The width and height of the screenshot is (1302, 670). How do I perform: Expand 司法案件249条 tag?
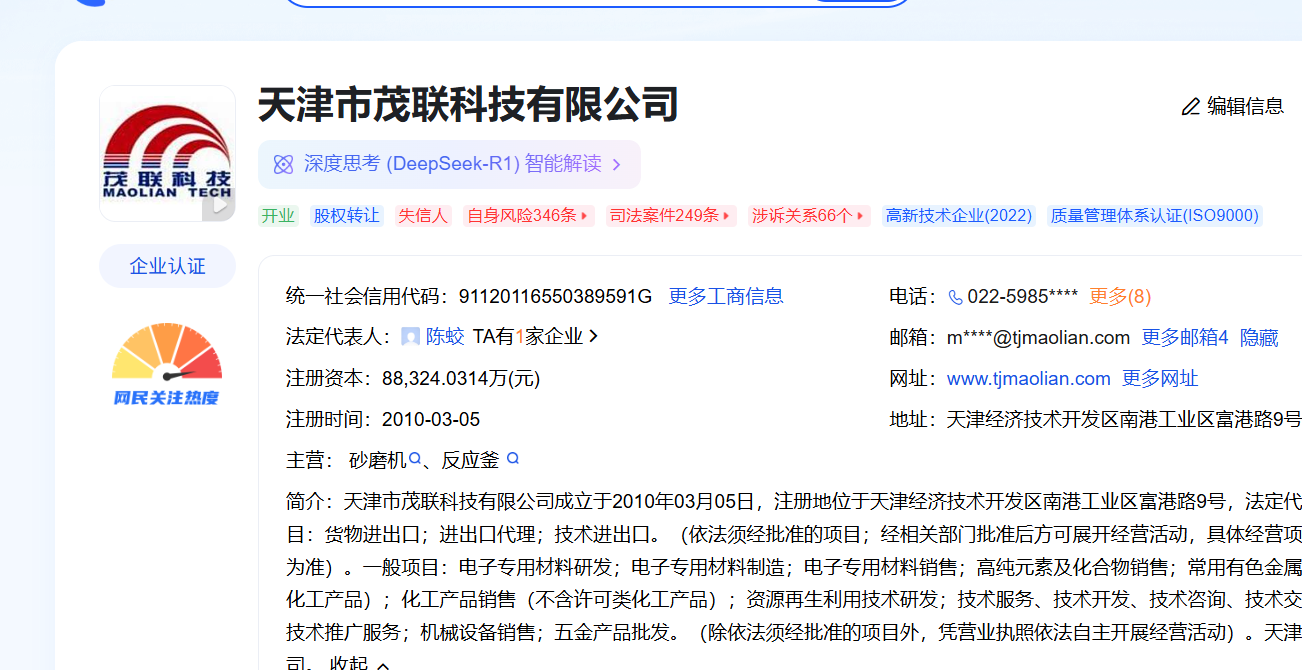670,216
